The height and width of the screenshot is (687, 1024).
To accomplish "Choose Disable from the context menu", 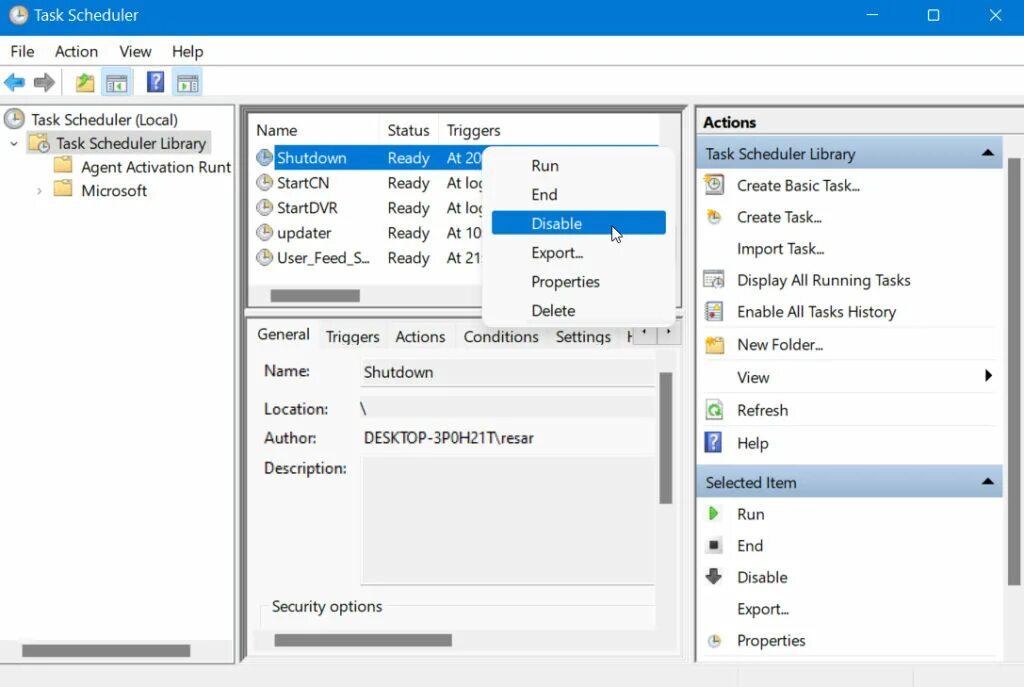I will pos(579,223).
